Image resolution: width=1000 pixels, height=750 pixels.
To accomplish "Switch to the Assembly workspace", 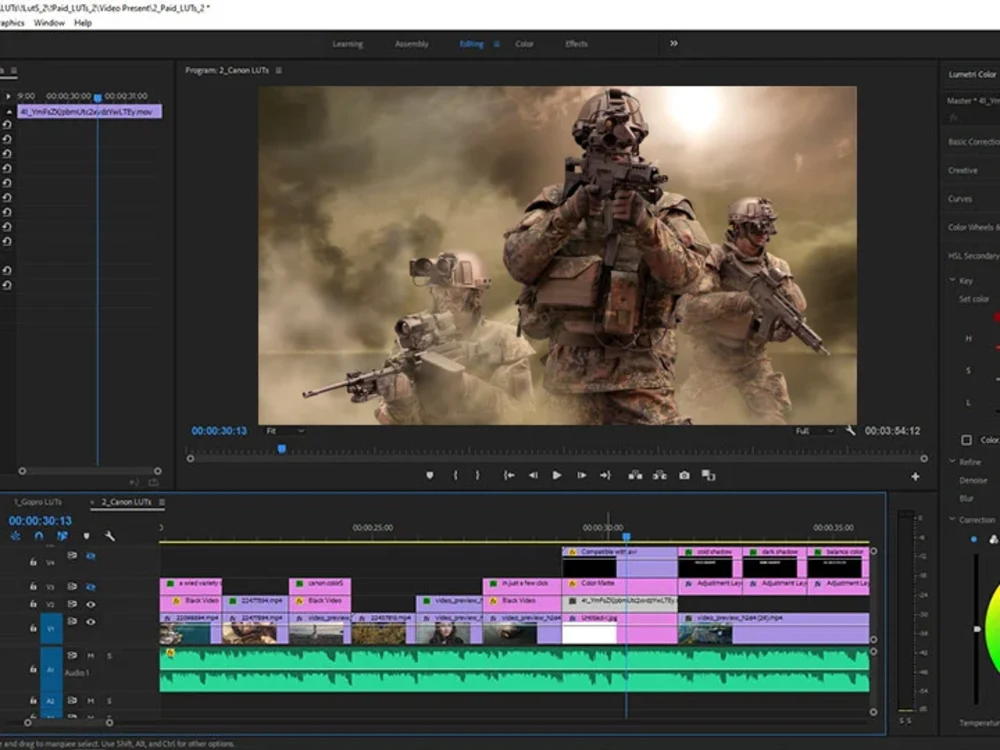I will (412, 44).
